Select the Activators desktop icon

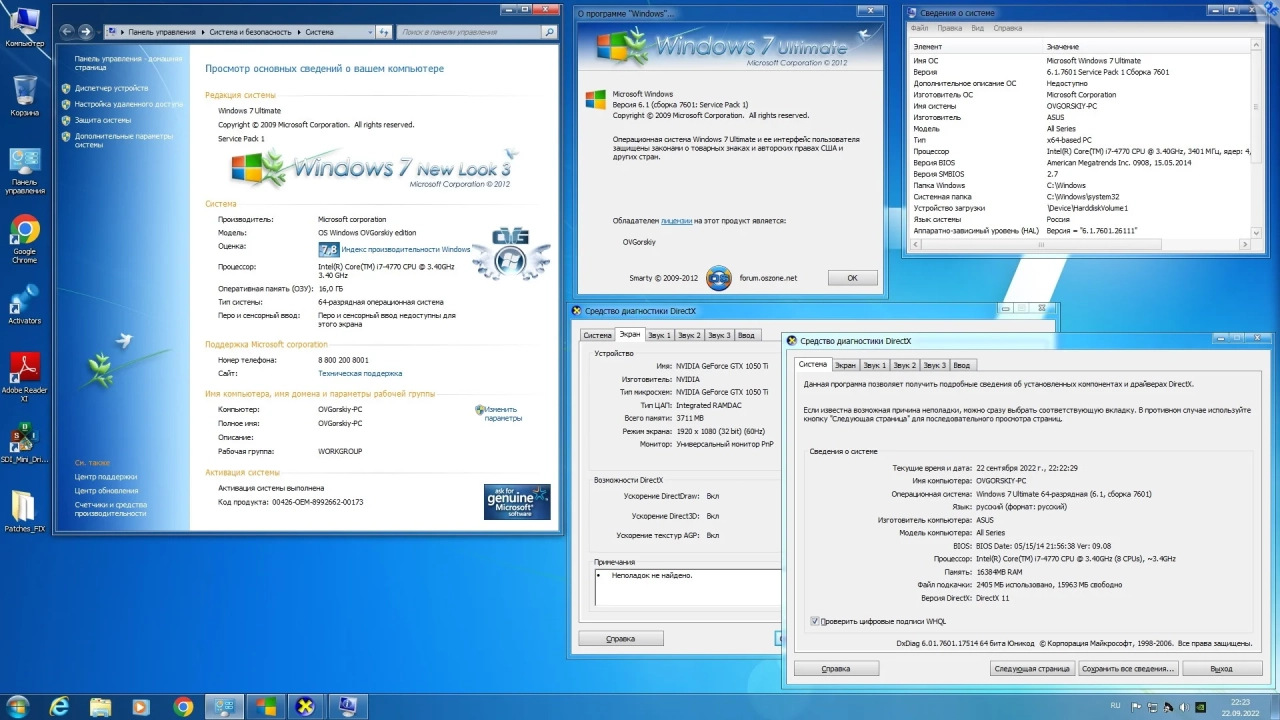24,306
